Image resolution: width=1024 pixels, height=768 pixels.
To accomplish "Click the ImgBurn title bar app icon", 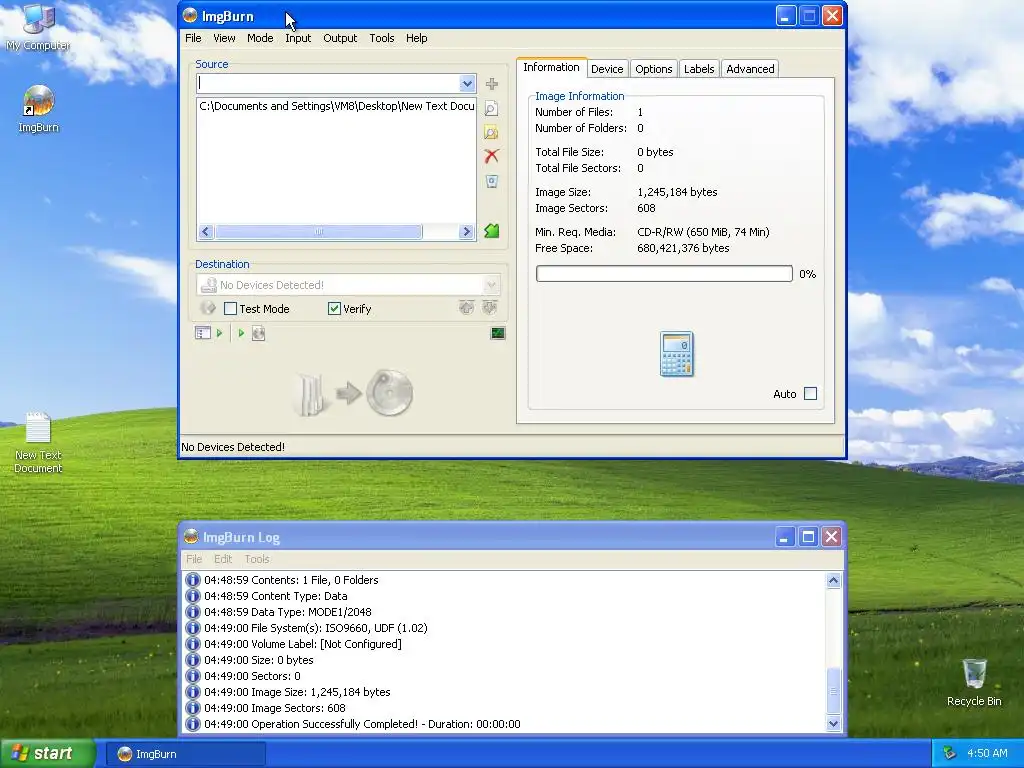I will click(190, 16).
